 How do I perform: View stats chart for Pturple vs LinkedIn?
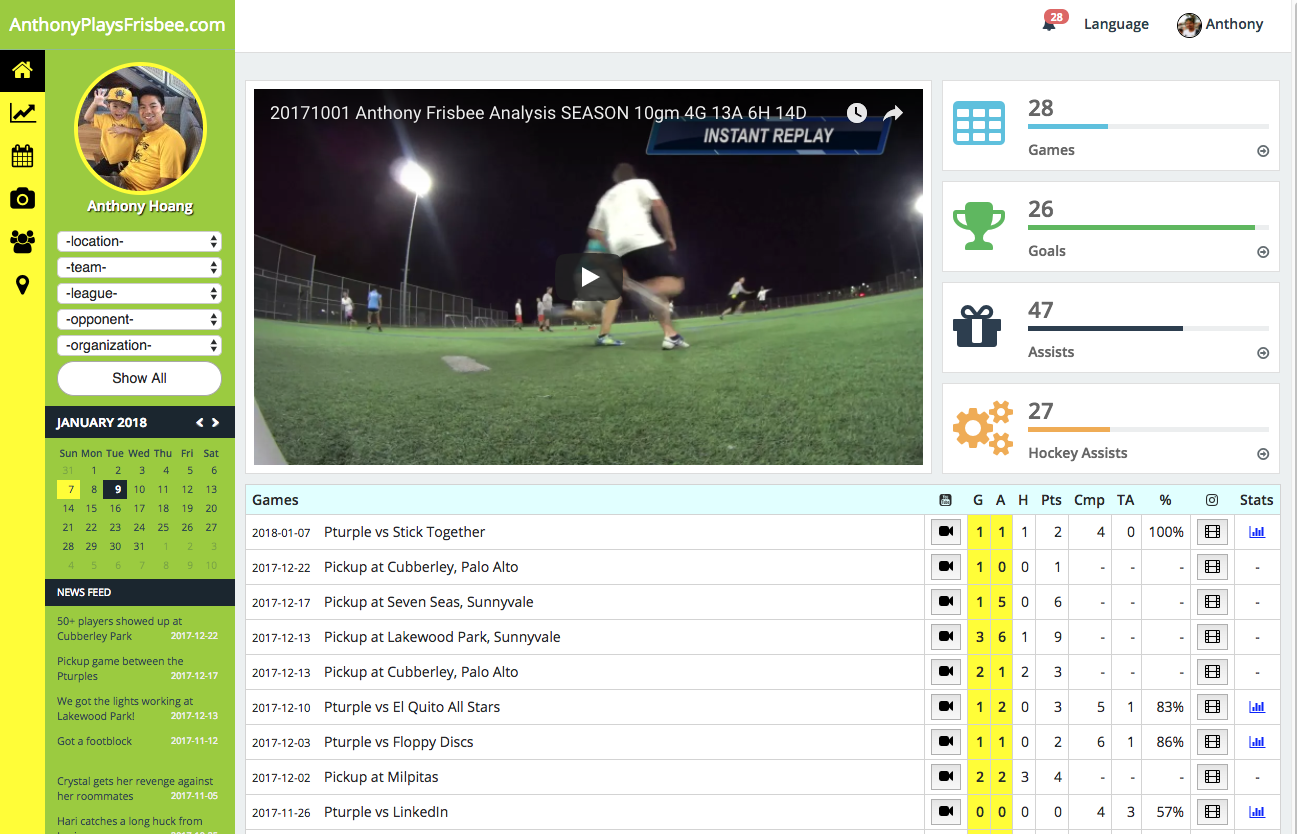[x=1257, y=812]
